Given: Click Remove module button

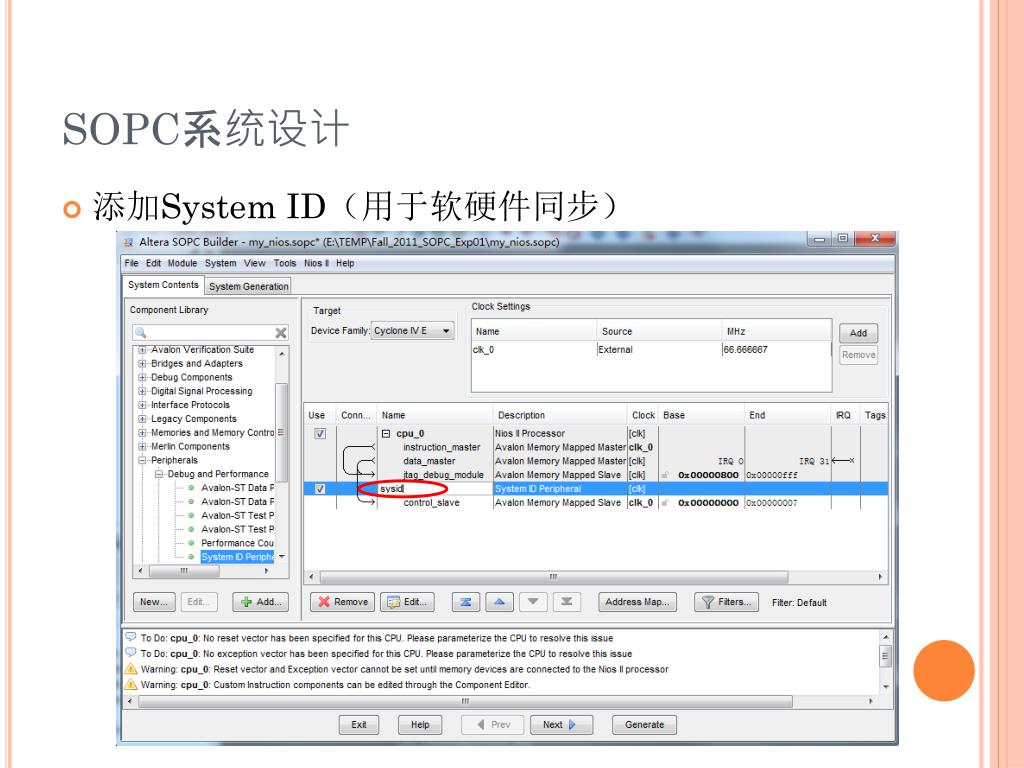Looking at the screenshot, I should pyautogui.click(x=343, y=602).
